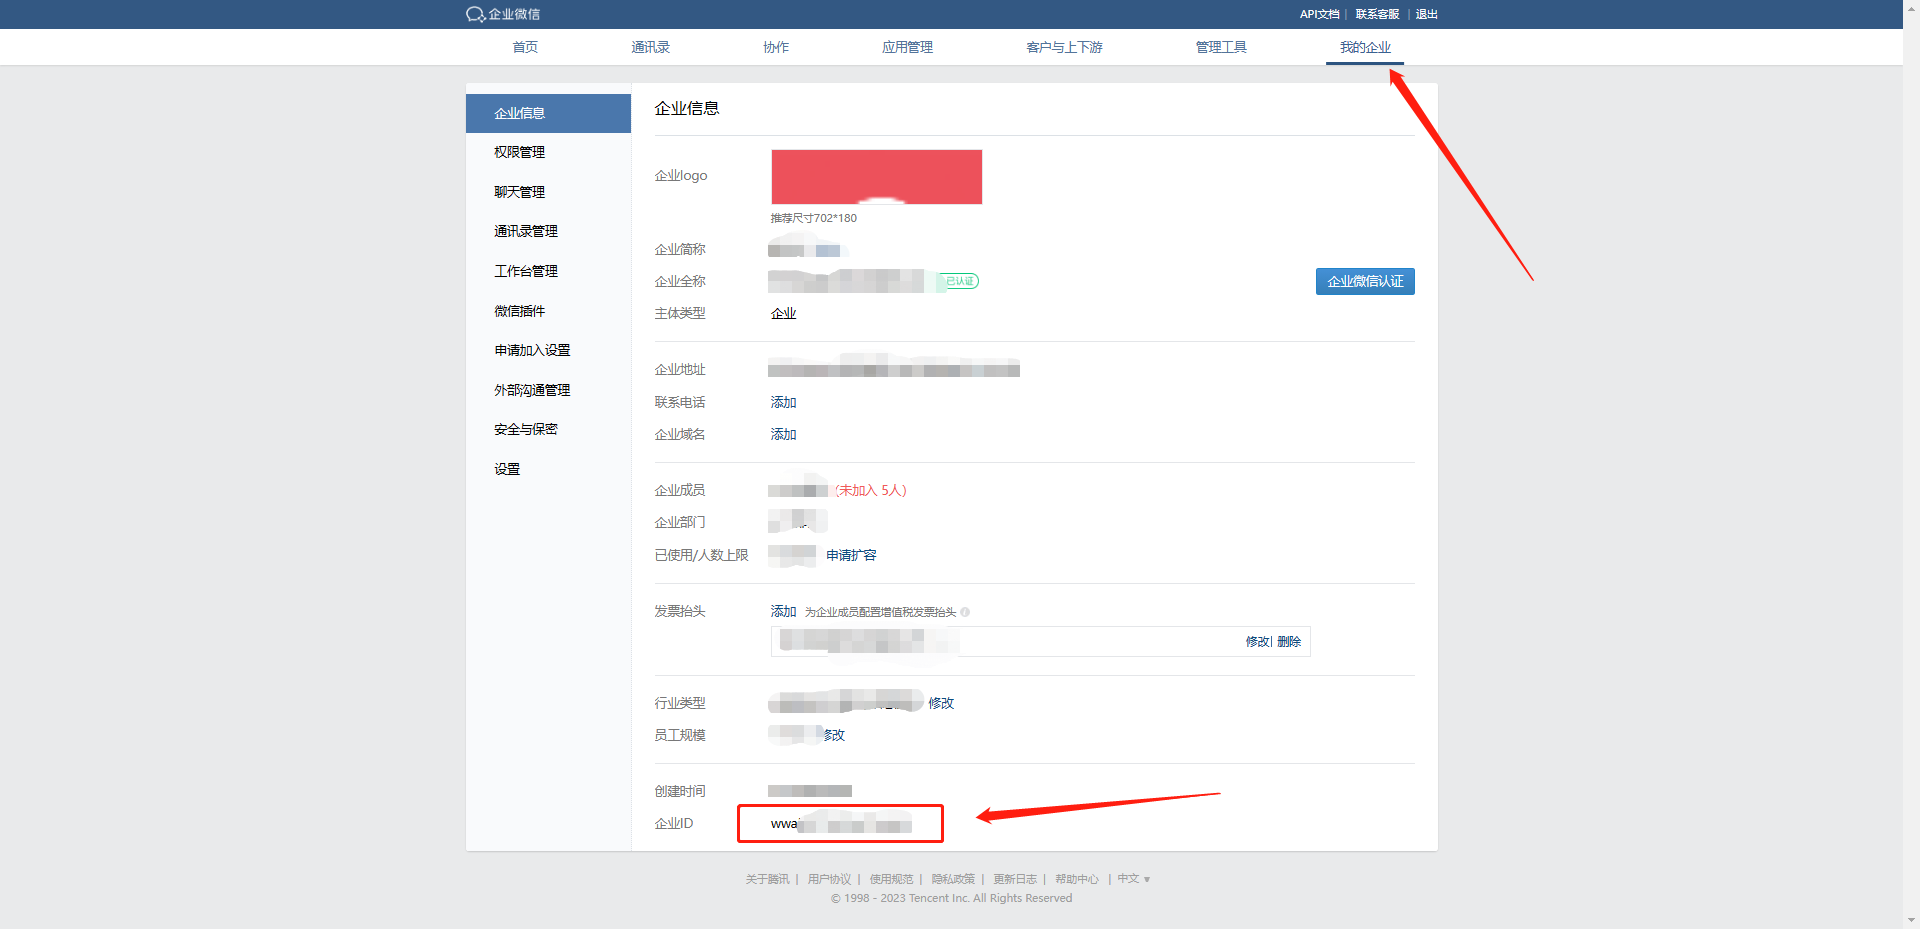The height and width of the screenshot is (929, 1920).
Task: Open the 通讯录 tab
Action: point(650,47)
